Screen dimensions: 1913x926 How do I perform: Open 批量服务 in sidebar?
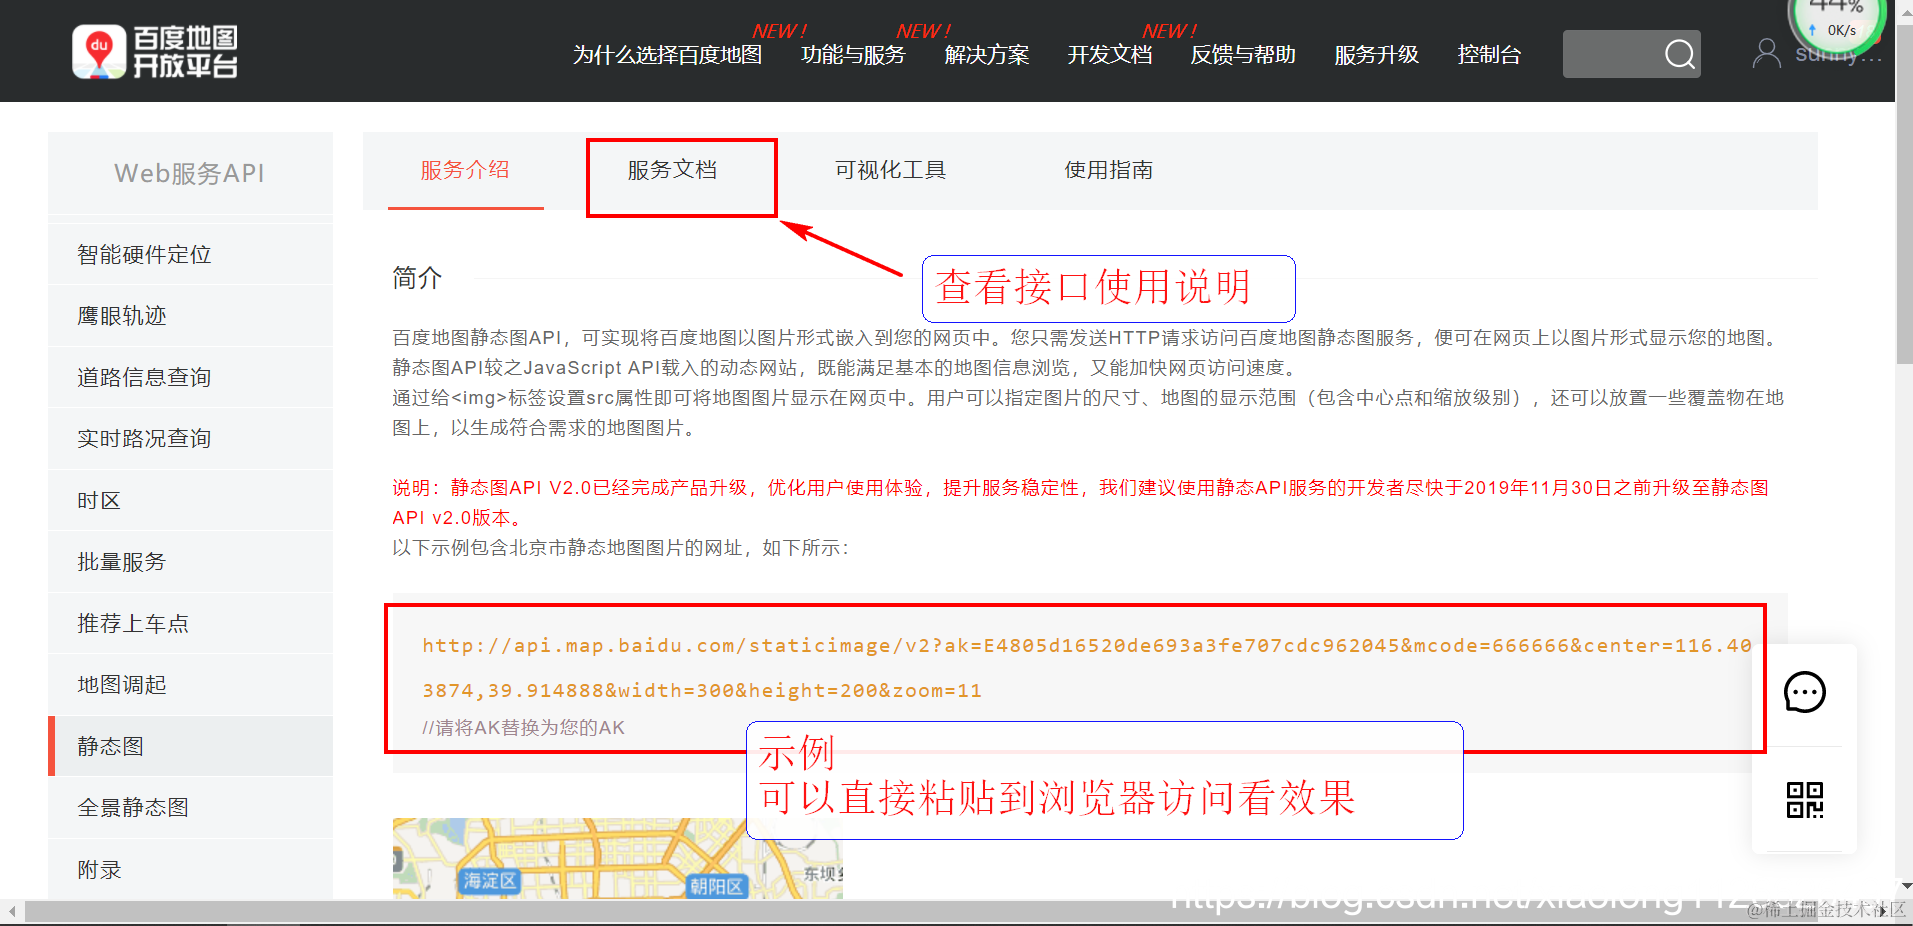(190, 562)
